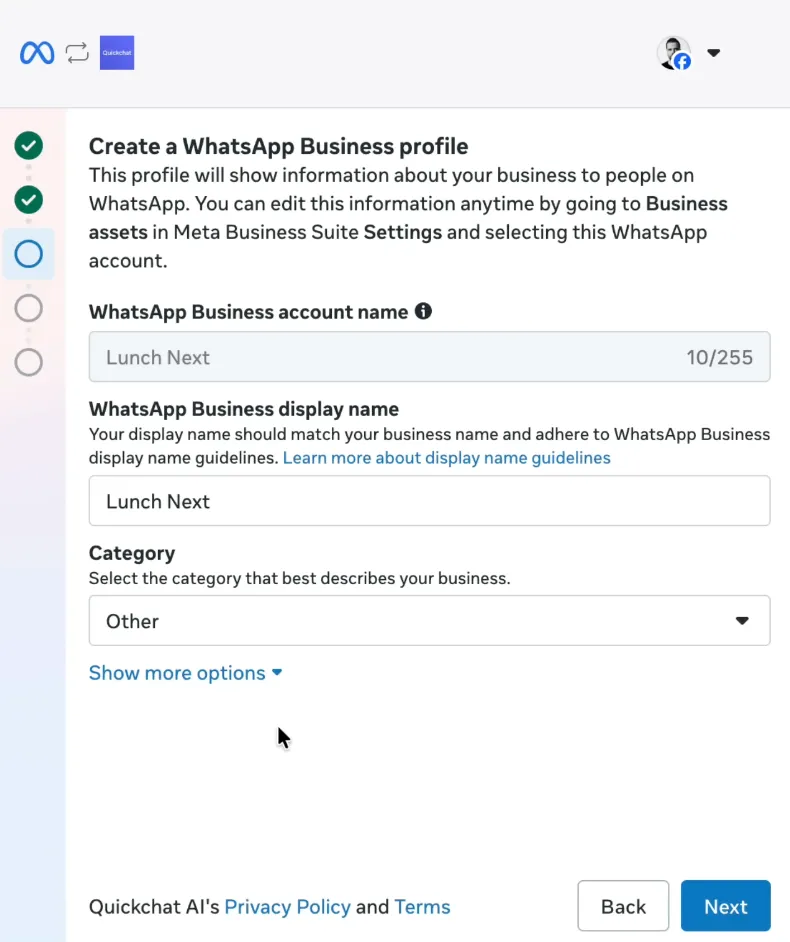
Task: Click the purple Quickchat app logo
Action: click(117, 53)
